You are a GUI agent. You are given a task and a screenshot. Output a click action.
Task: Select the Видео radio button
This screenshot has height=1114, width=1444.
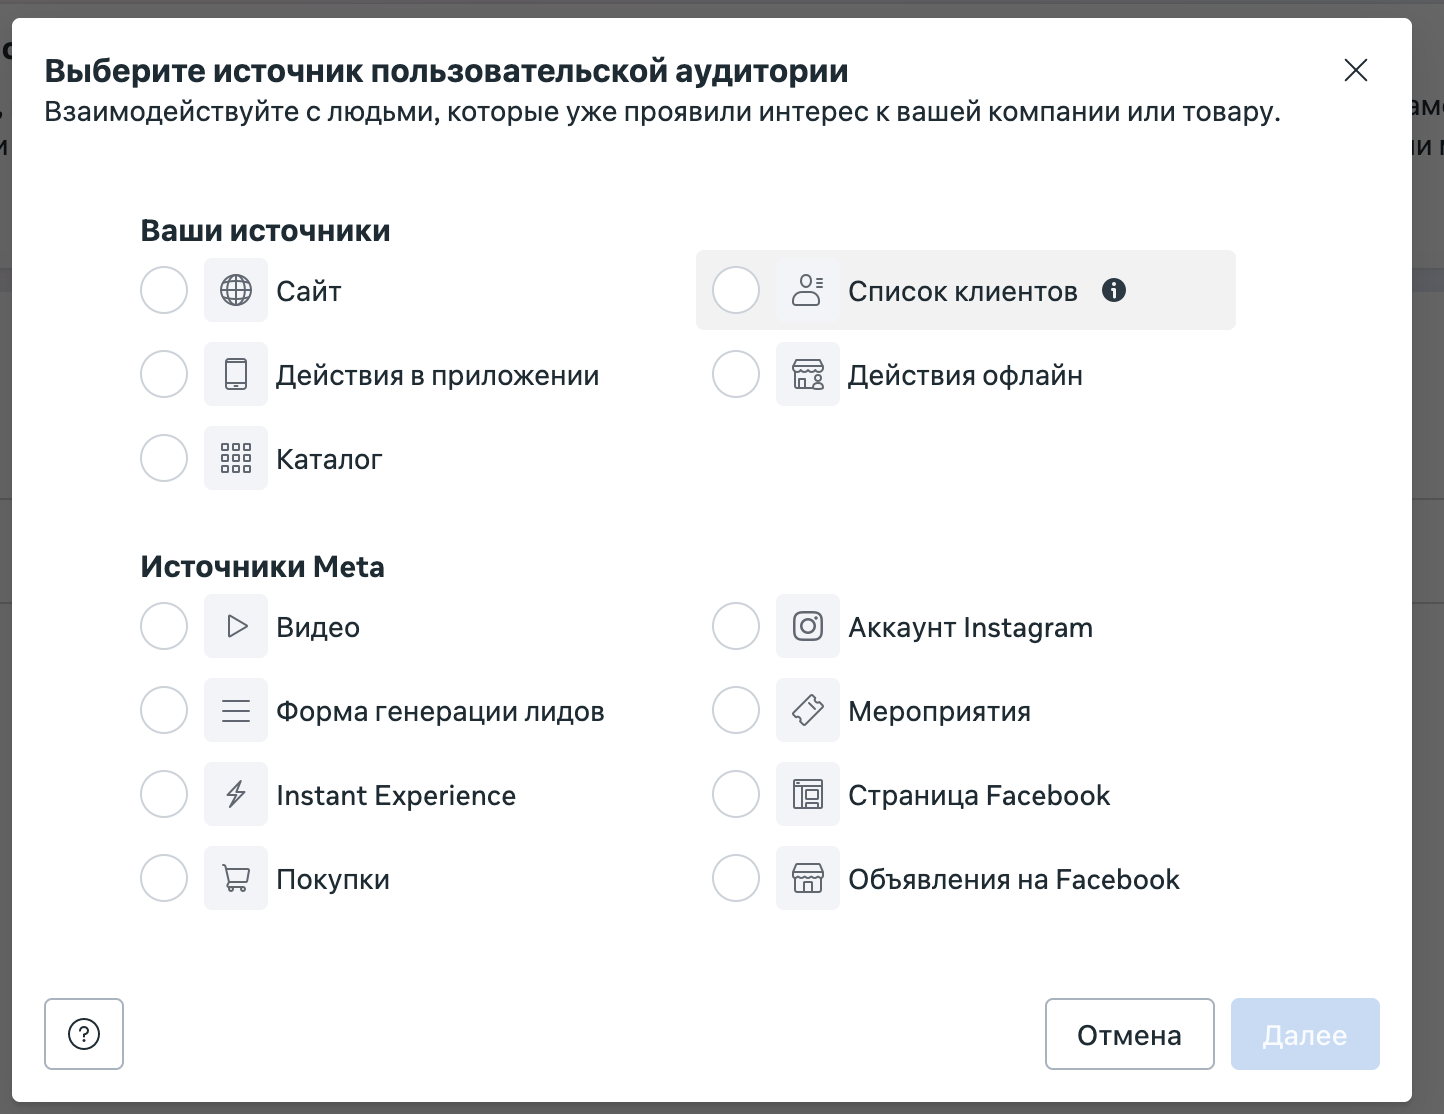tap(164, 626)
